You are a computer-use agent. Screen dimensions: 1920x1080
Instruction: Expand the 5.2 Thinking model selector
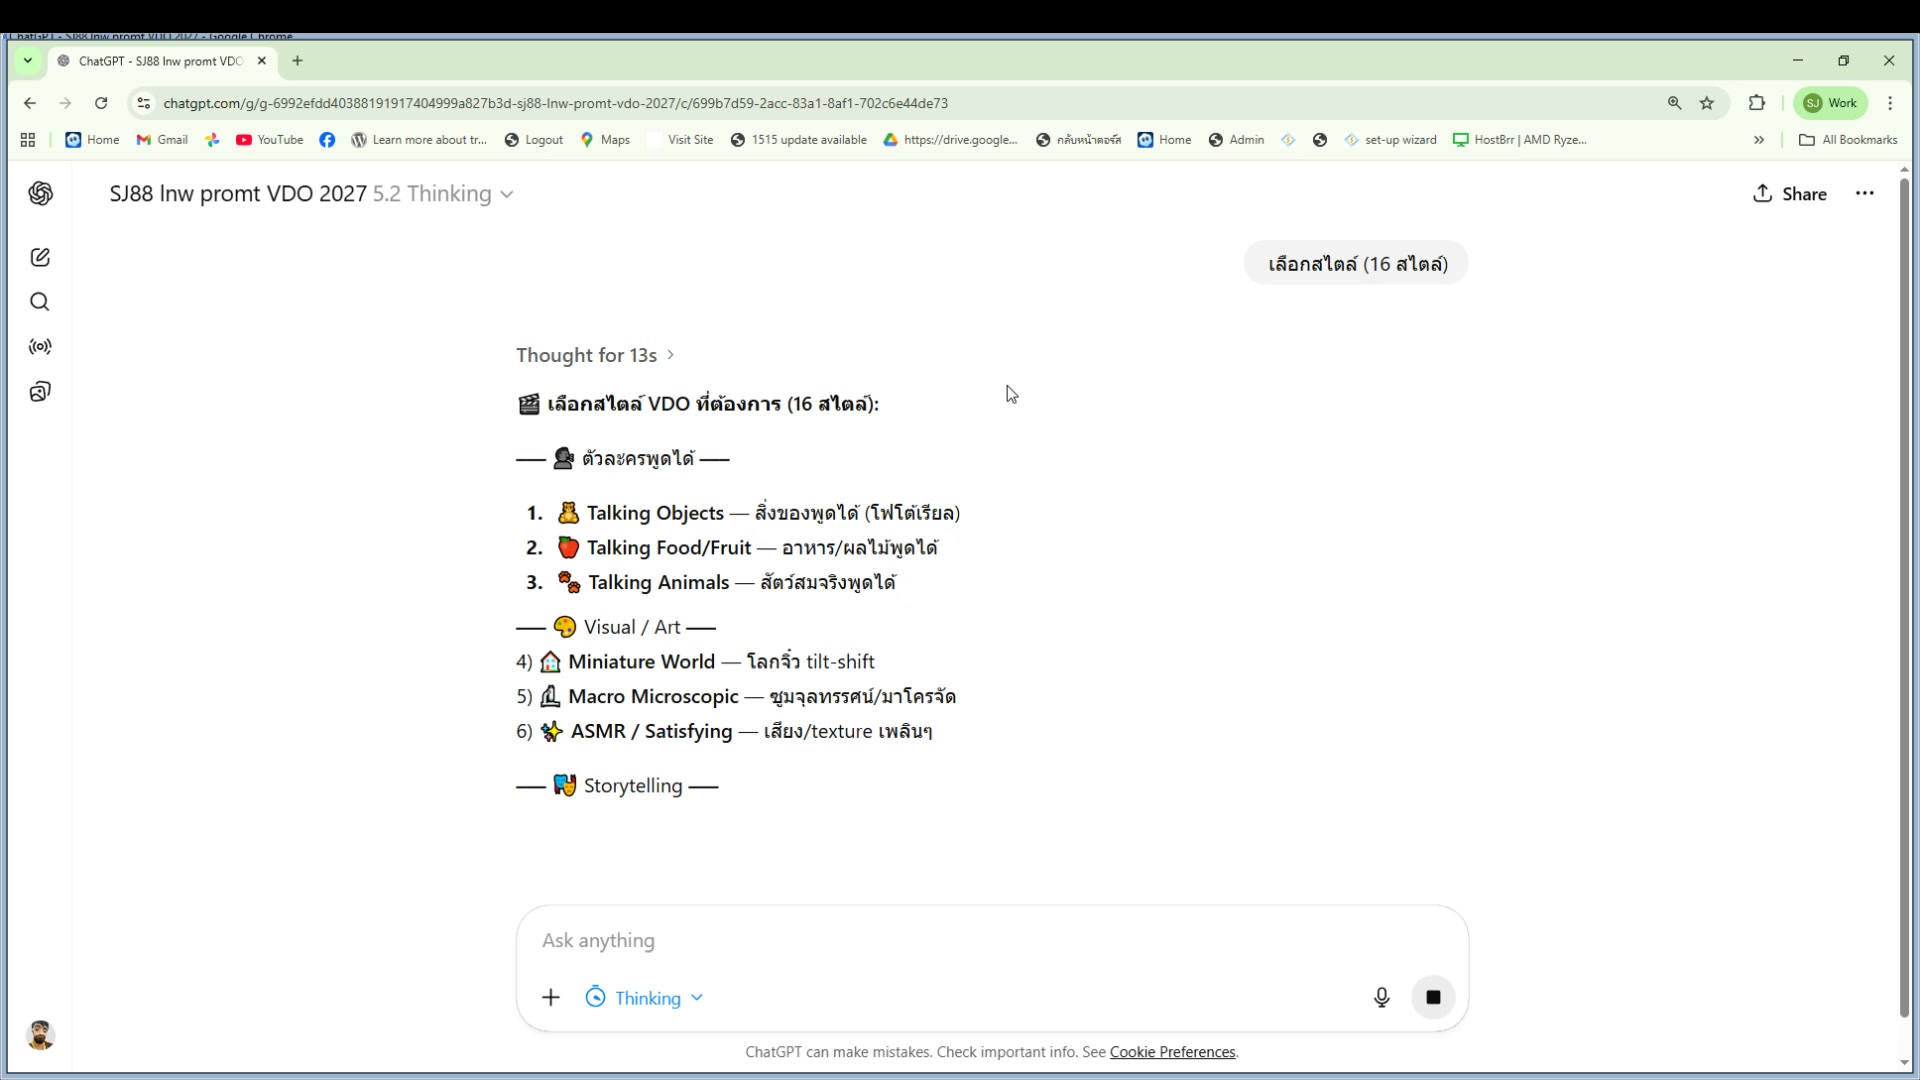443,194
